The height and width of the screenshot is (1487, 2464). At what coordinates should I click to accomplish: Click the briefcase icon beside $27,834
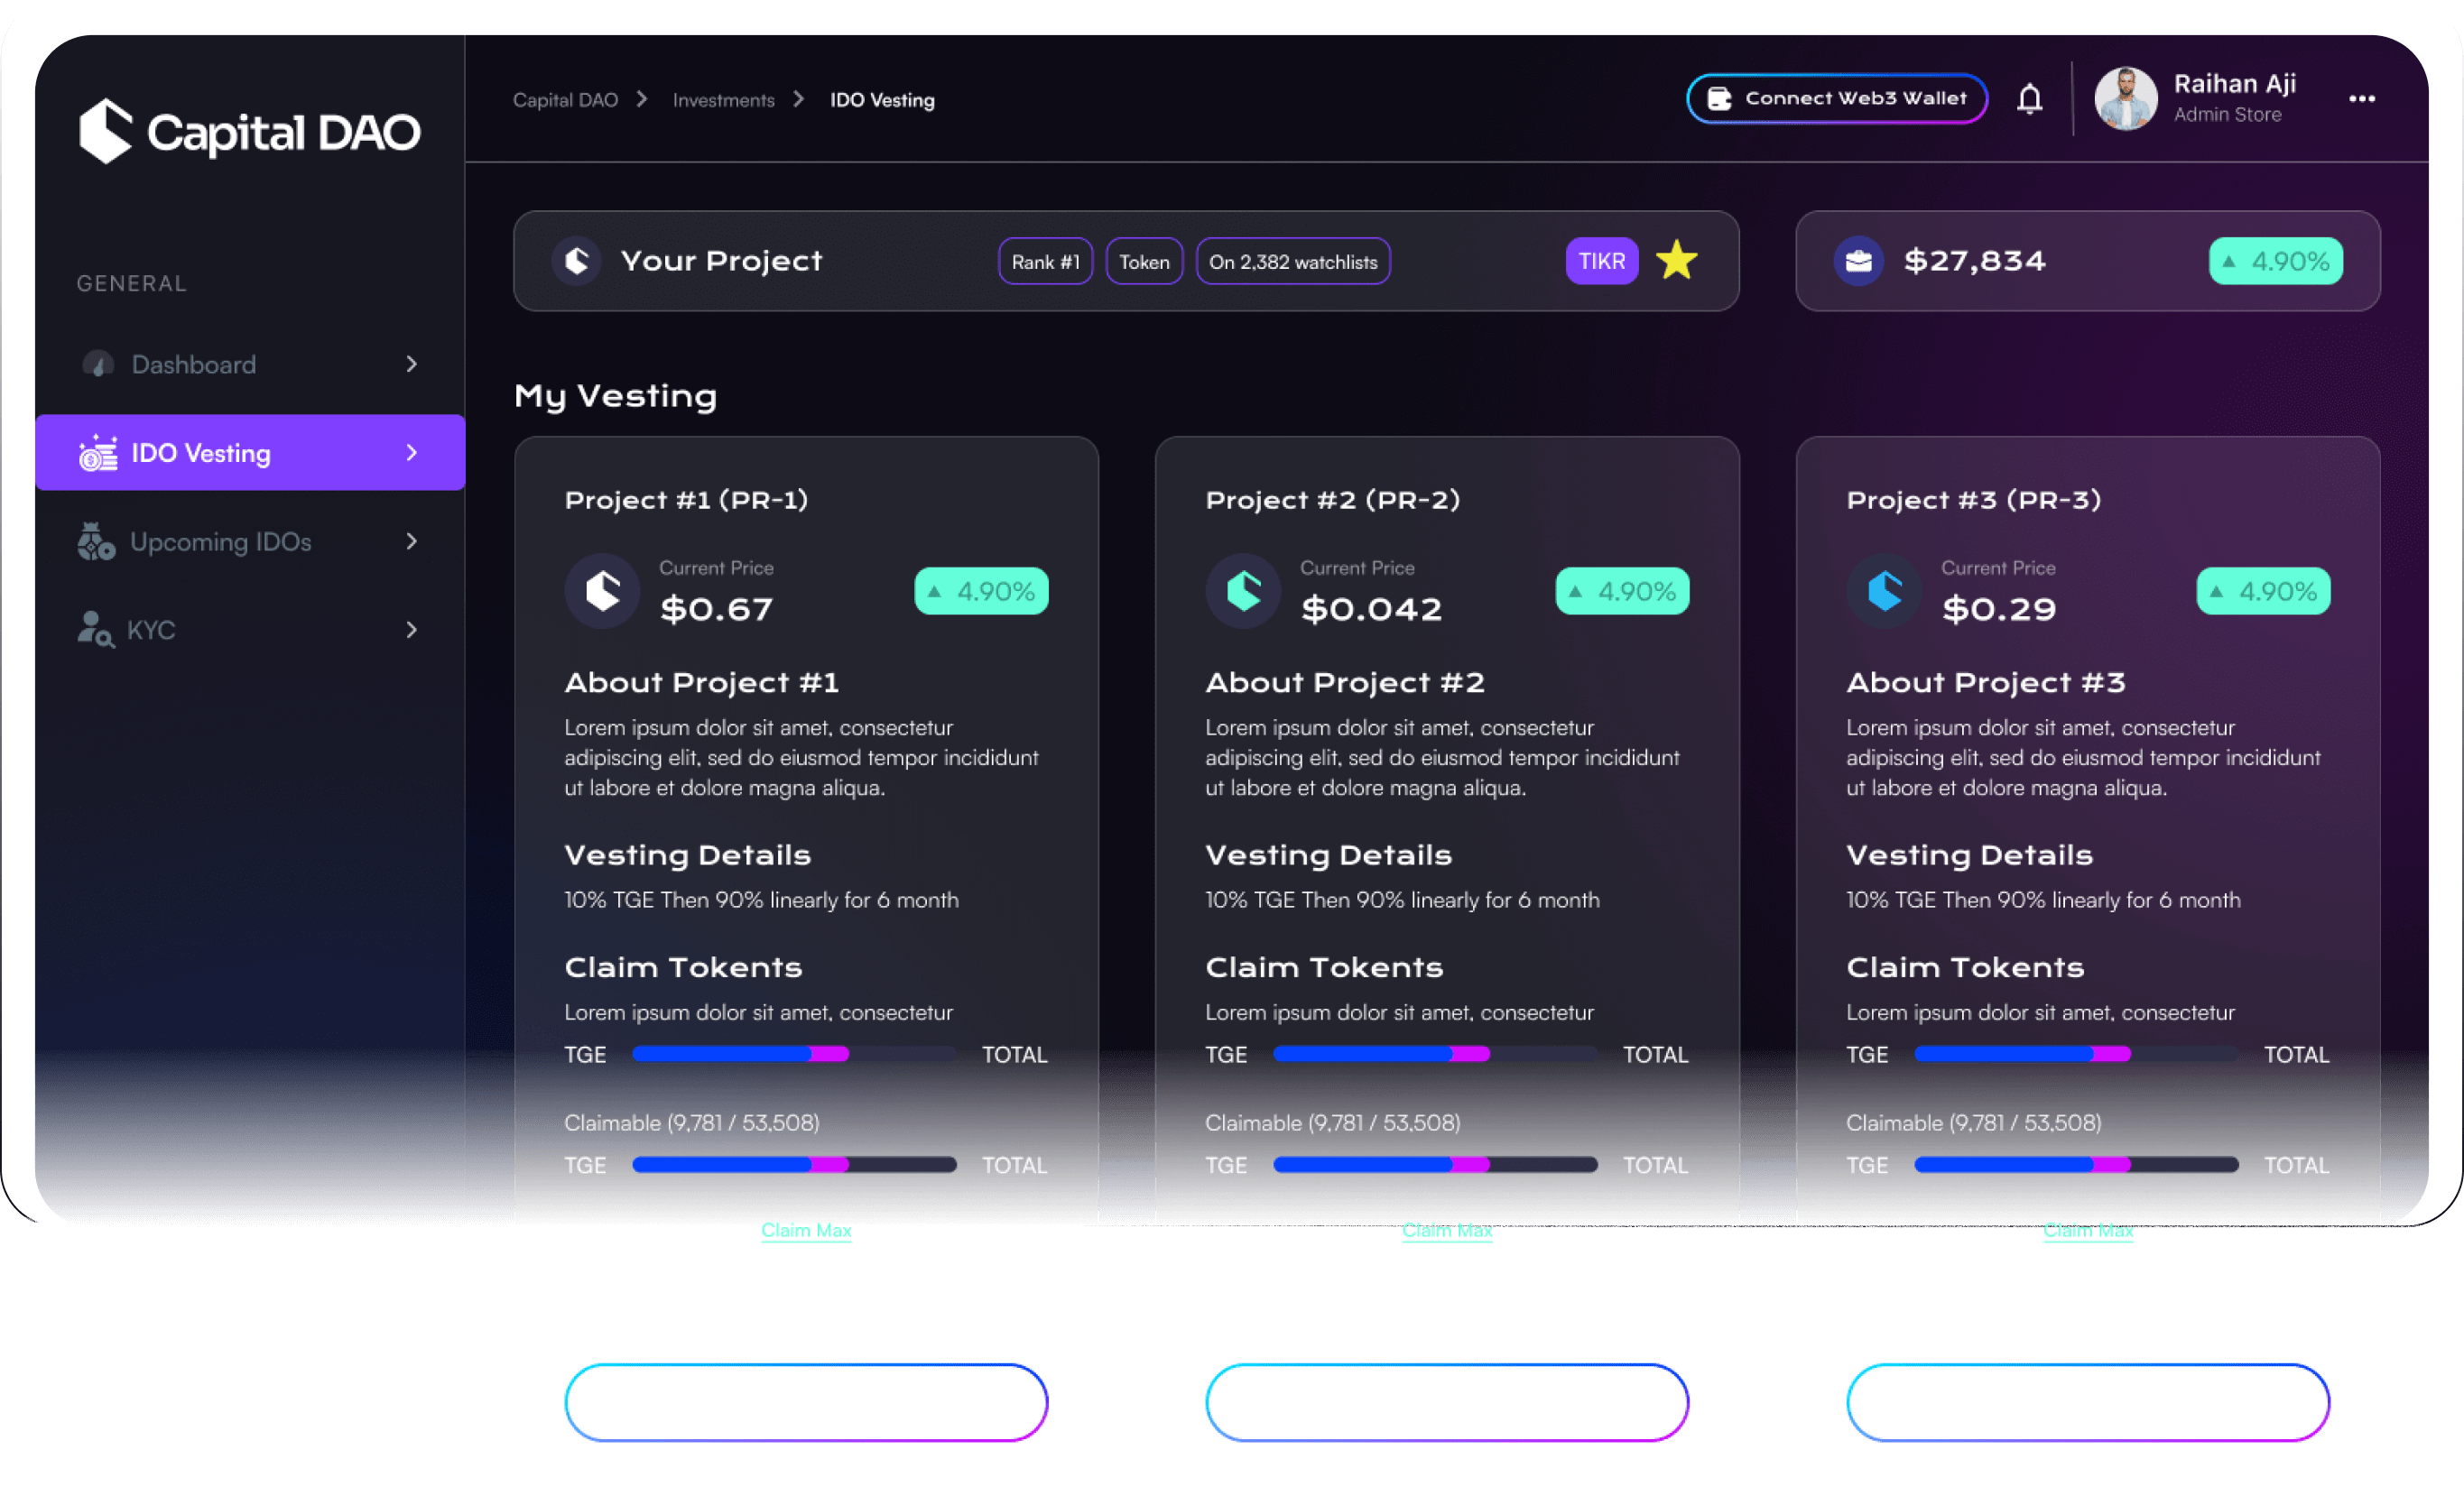1859,261
